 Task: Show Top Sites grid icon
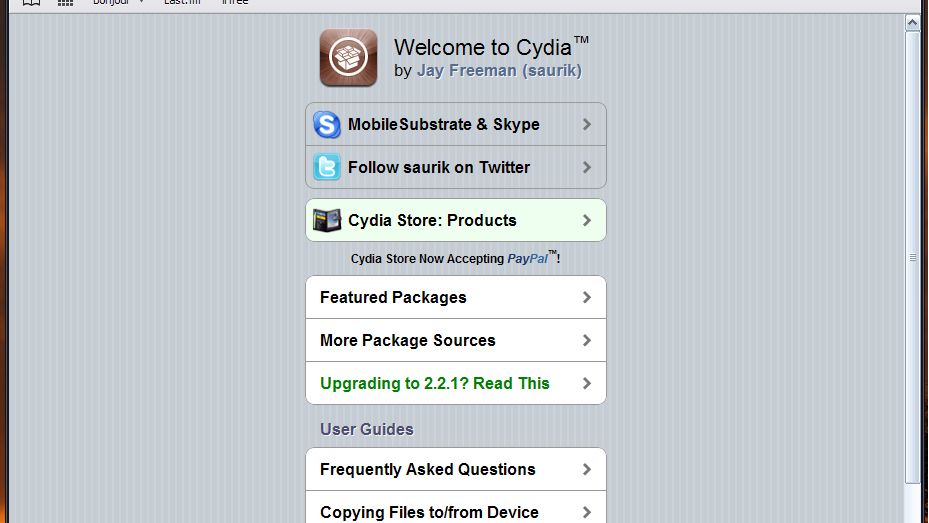[65, 3]
